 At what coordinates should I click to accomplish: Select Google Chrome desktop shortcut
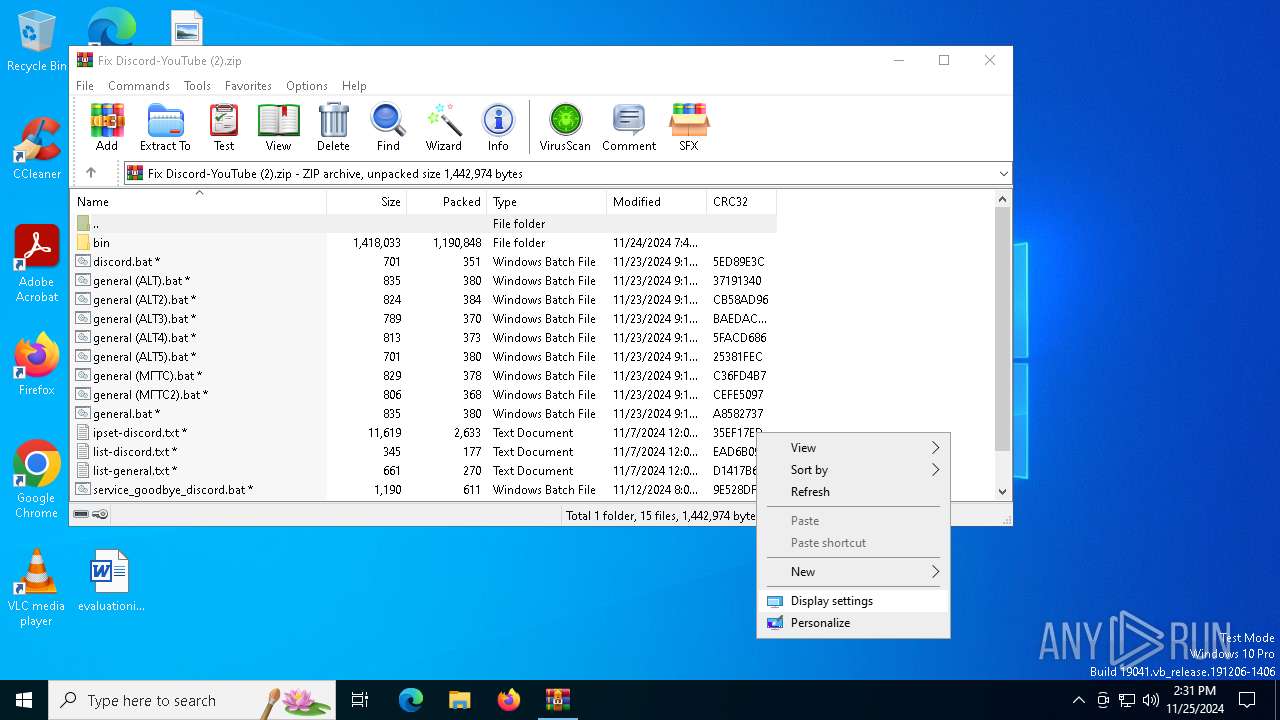pos(37,479)
